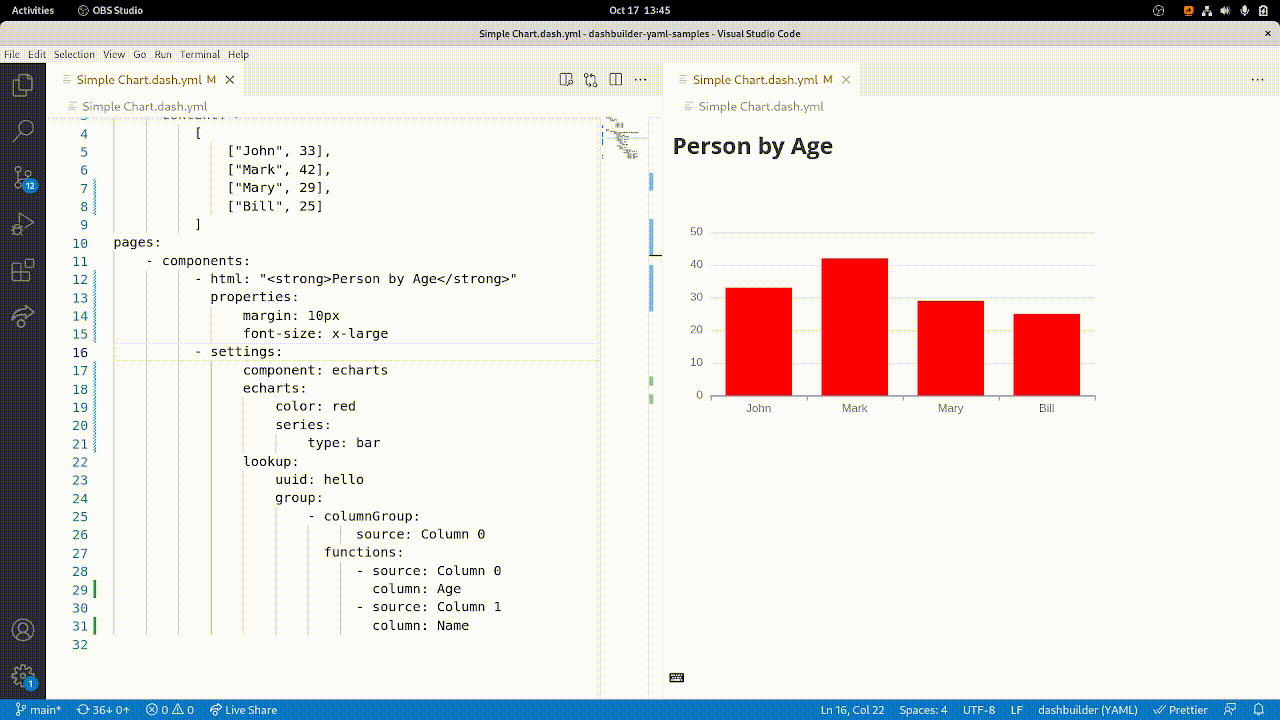
Task: Click code line 'color: red'
Action: point(316,406)
